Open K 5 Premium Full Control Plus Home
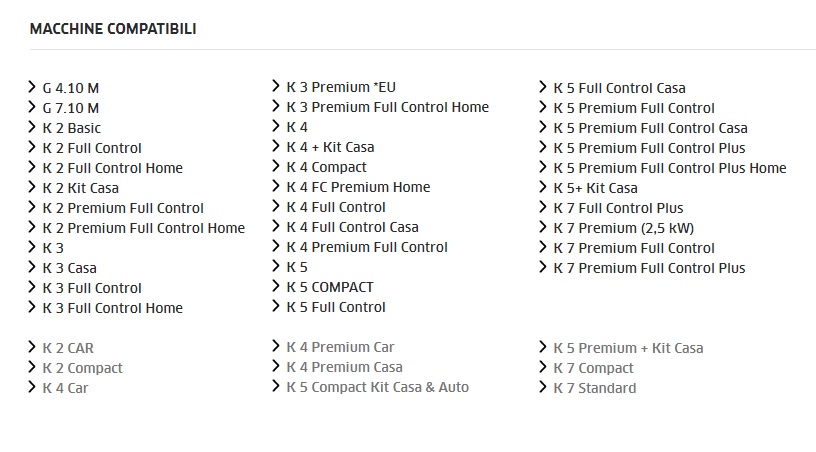This screenshot has height=452, width=816. [x=669, y=168]
